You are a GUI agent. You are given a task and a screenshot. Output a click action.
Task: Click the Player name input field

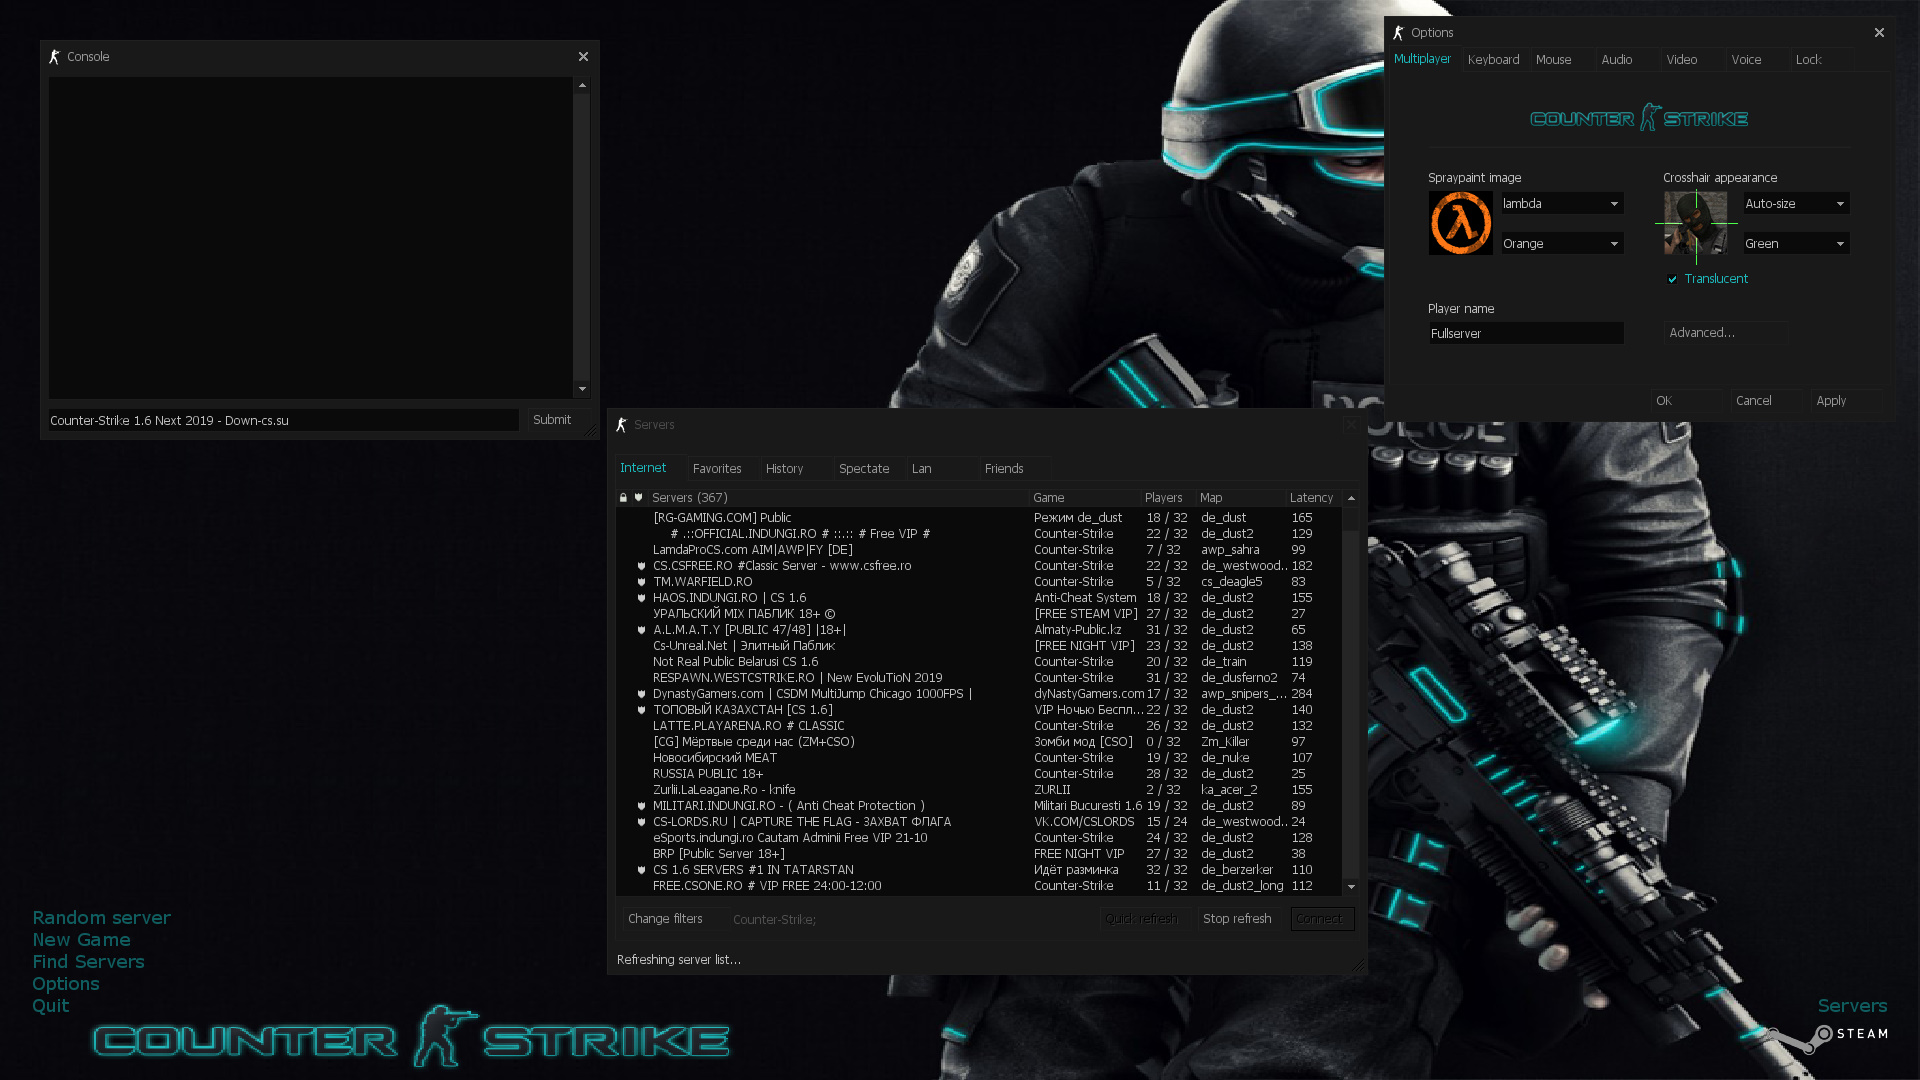(1526, 333)
